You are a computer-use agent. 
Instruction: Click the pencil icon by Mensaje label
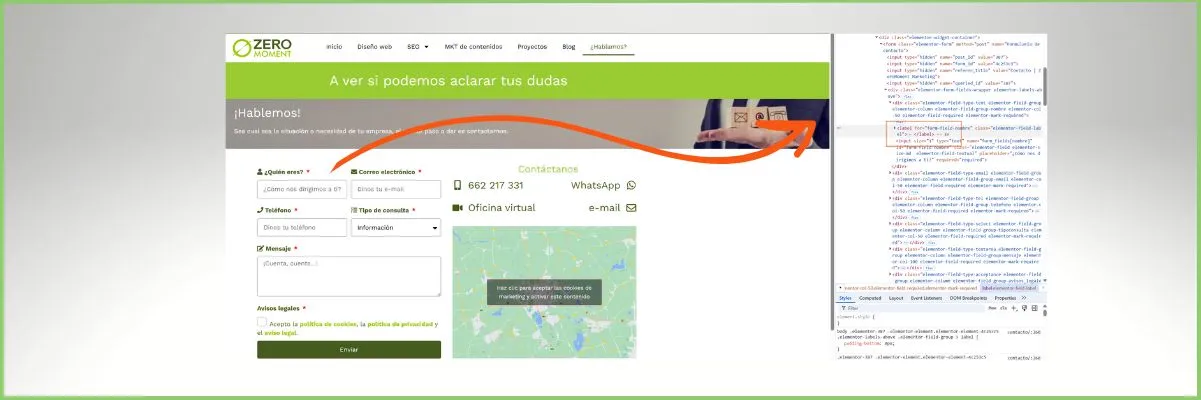tap(261, 248)
